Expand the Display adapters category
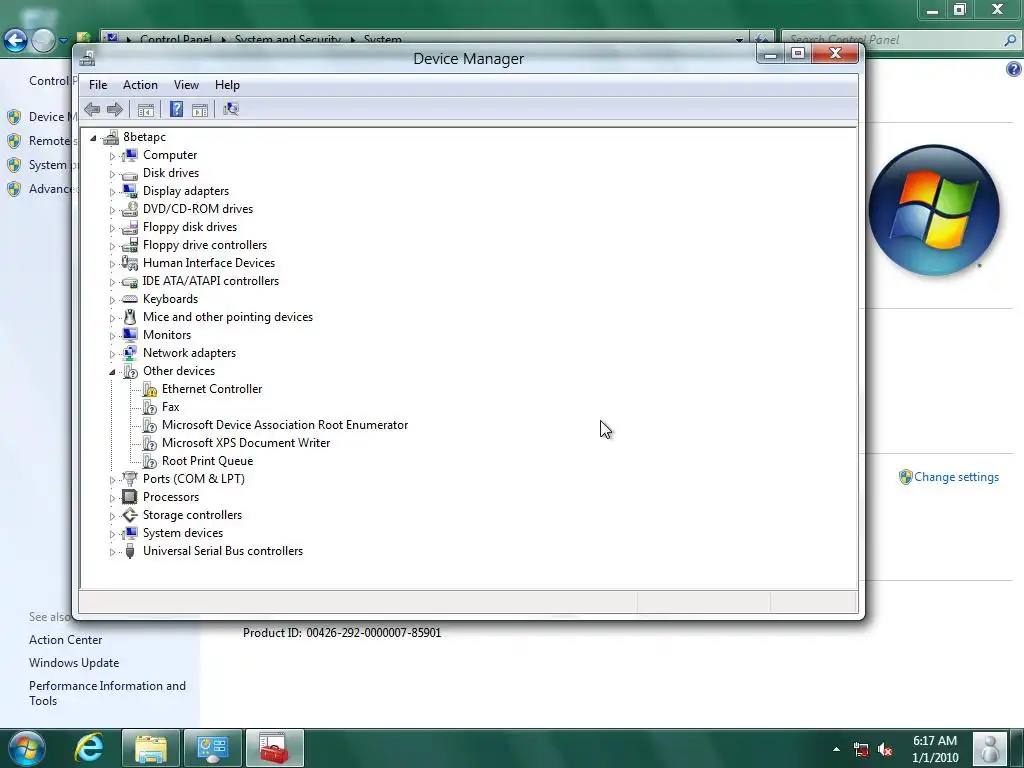The width and height of the screenshot is (1024, 768). click(112, 192)
